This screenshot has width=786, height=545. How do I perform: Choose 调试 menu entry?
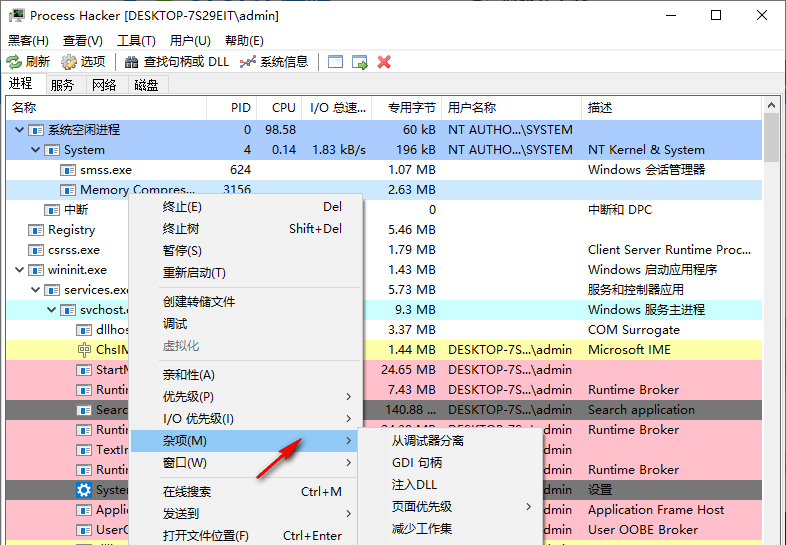246,323
